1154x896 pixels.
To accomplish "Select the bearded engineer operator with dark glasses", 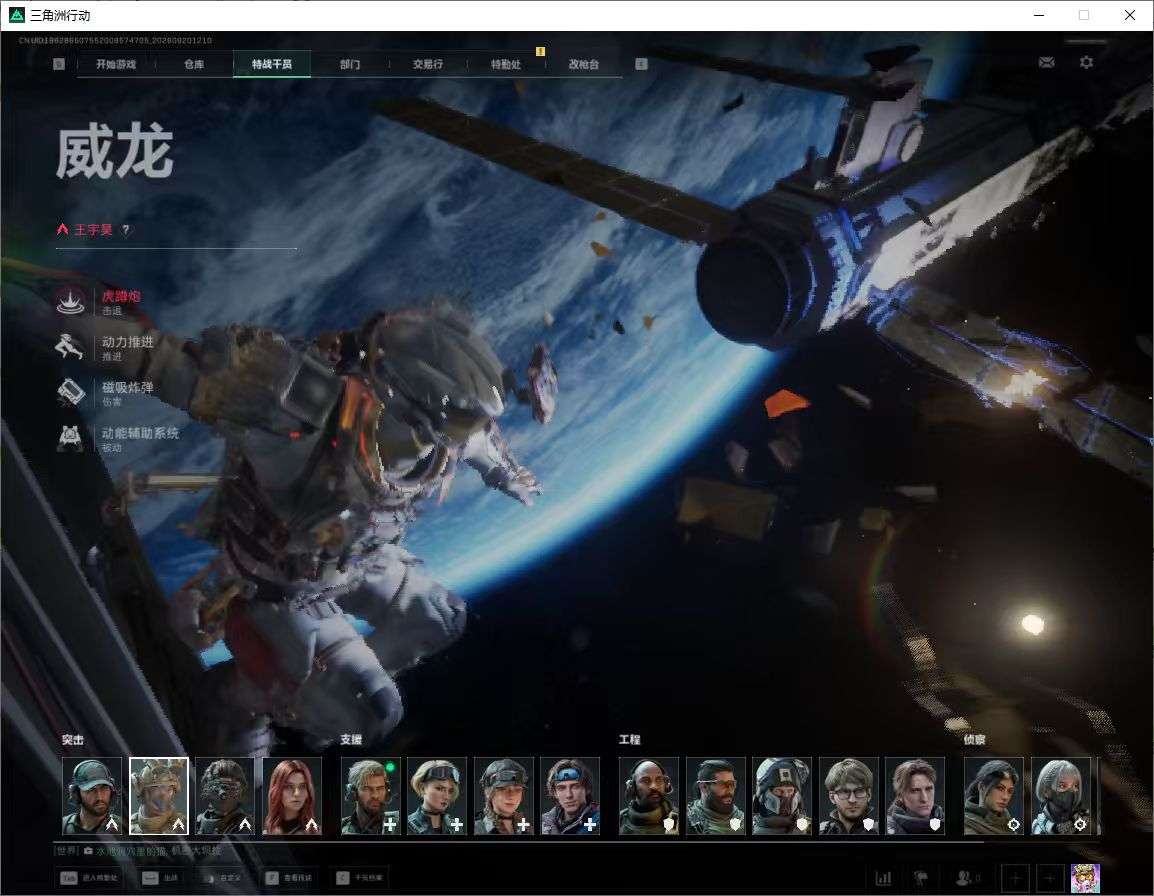I will [715, 796].
